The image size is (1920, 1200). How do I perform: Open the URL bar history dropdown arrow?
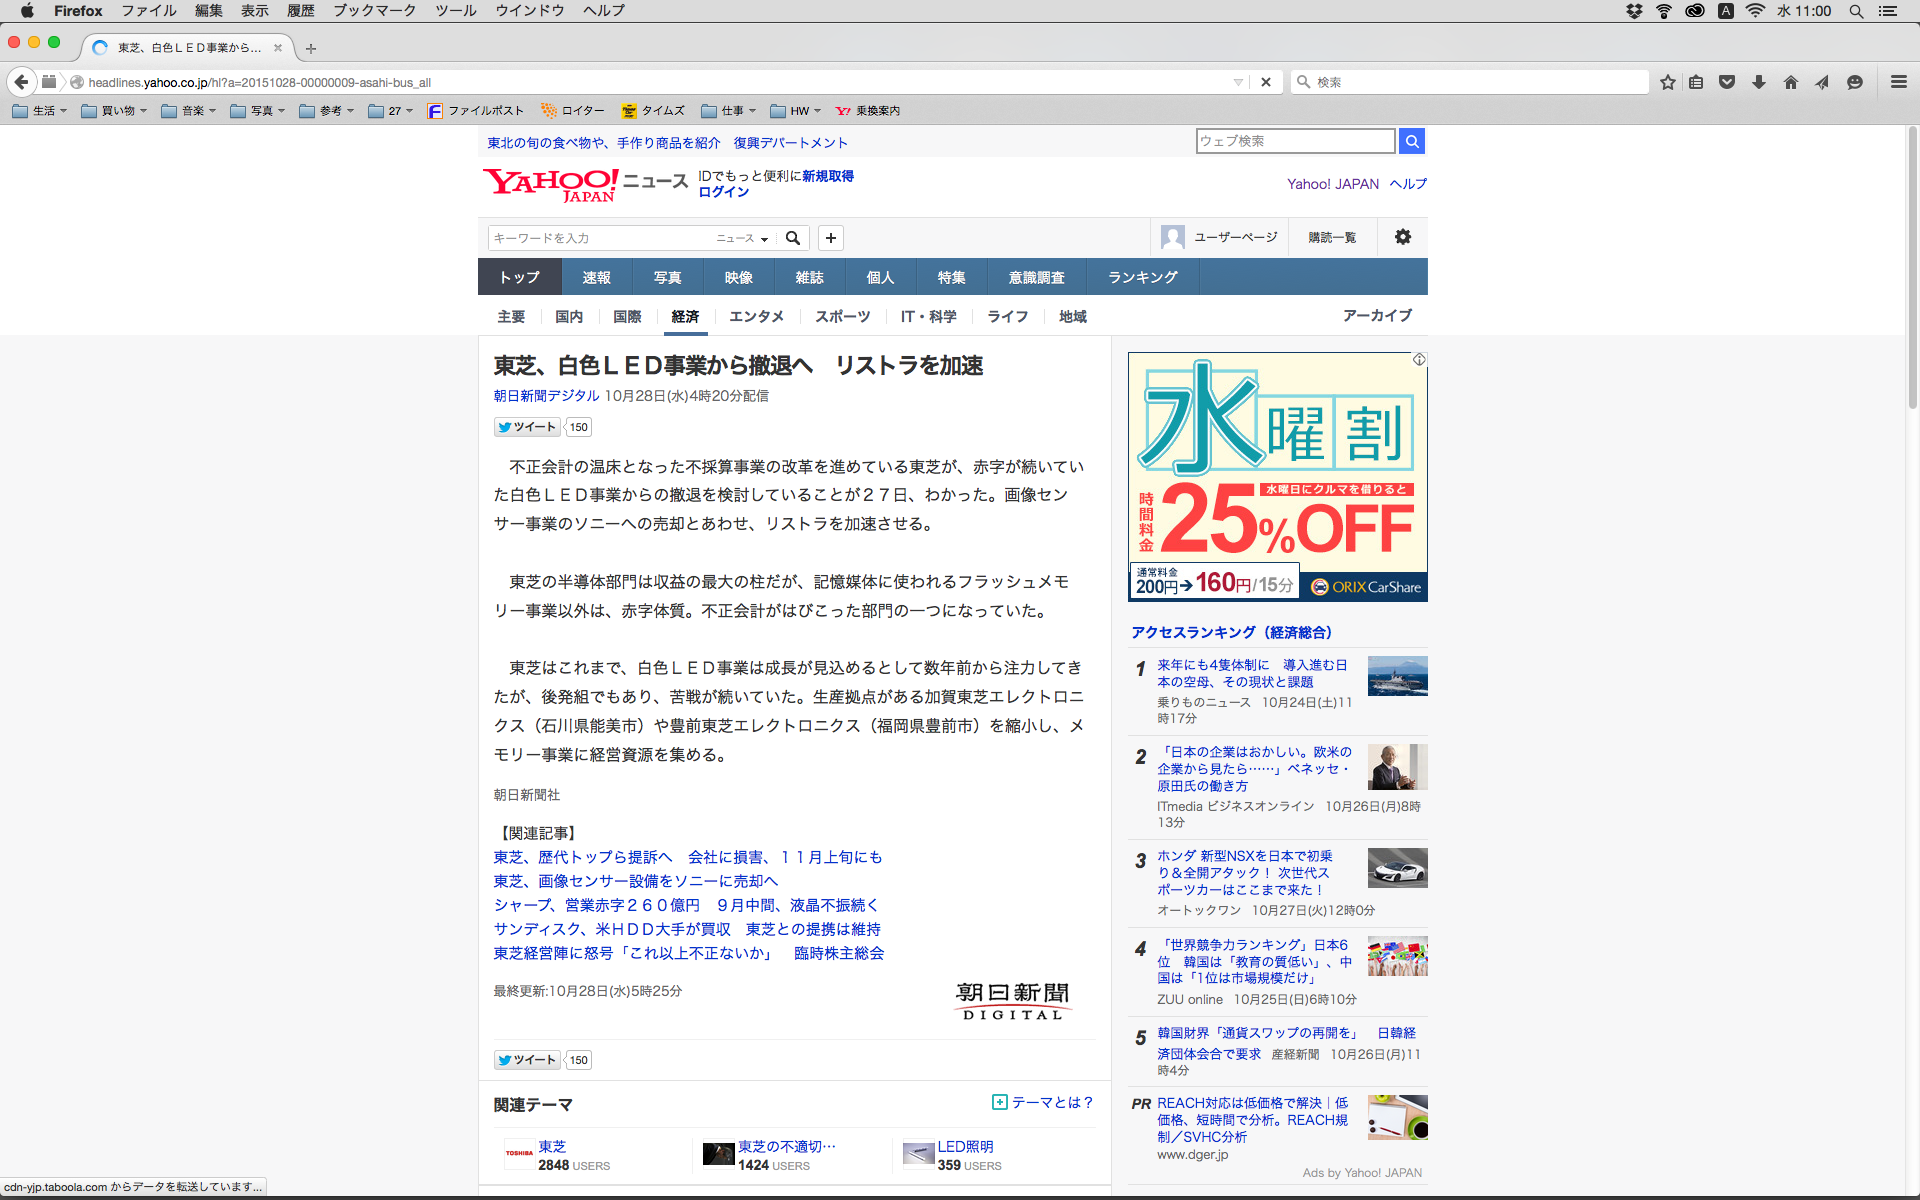[1238, 82]
